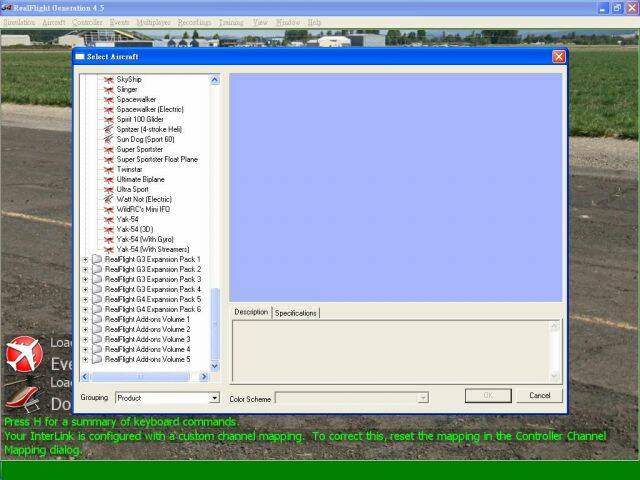Expand RealFlight G3 Expansion Pack 3

click(x=85, y=280)
